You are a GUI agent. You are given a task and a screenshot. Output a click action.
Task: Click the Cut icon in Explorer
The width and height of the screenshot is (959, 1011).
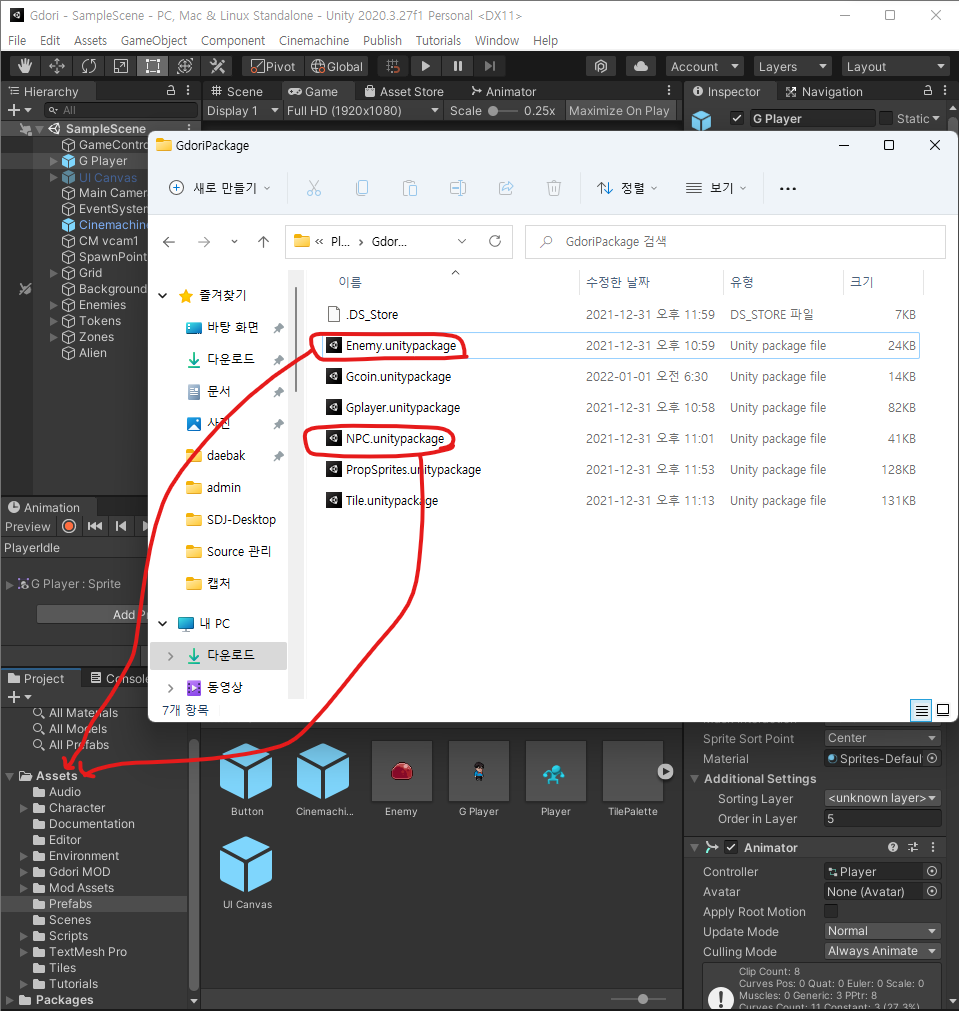[313, 188]
